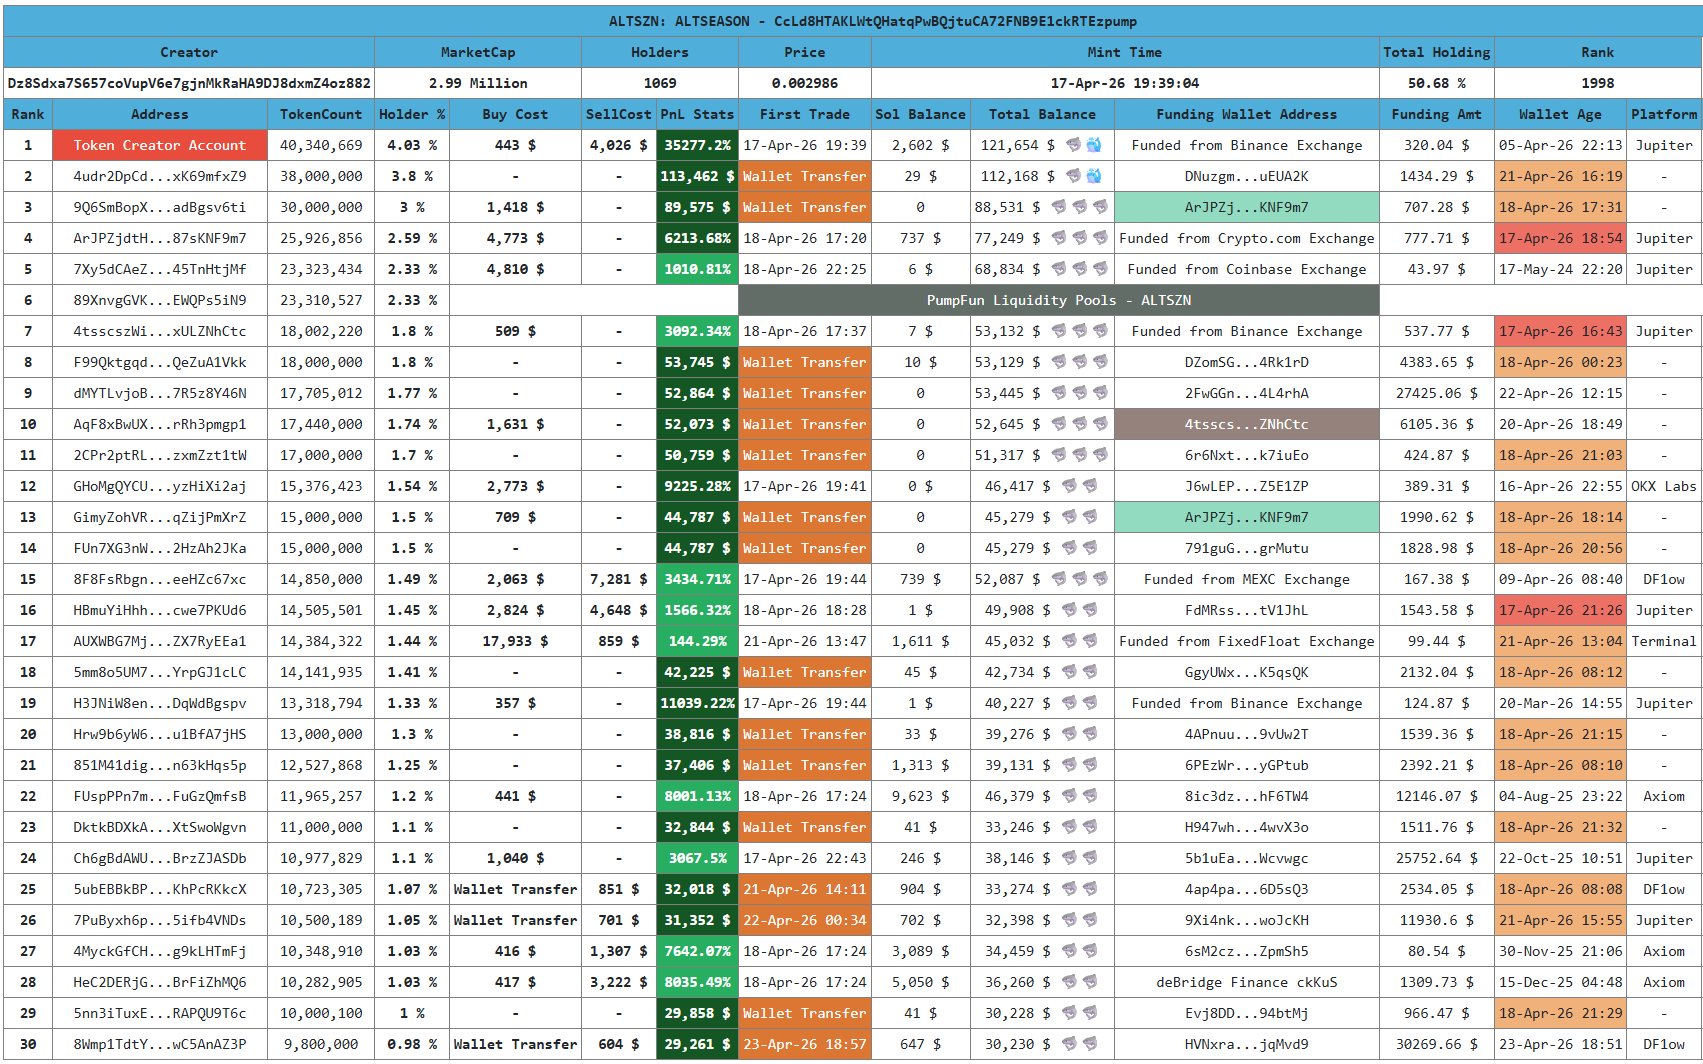Click the PumpFun Liquidity Pools - ALTSZN banner
The height and width of the screenshot is (1064, 1703).
pyautogui.click(x=1058, y=300)
